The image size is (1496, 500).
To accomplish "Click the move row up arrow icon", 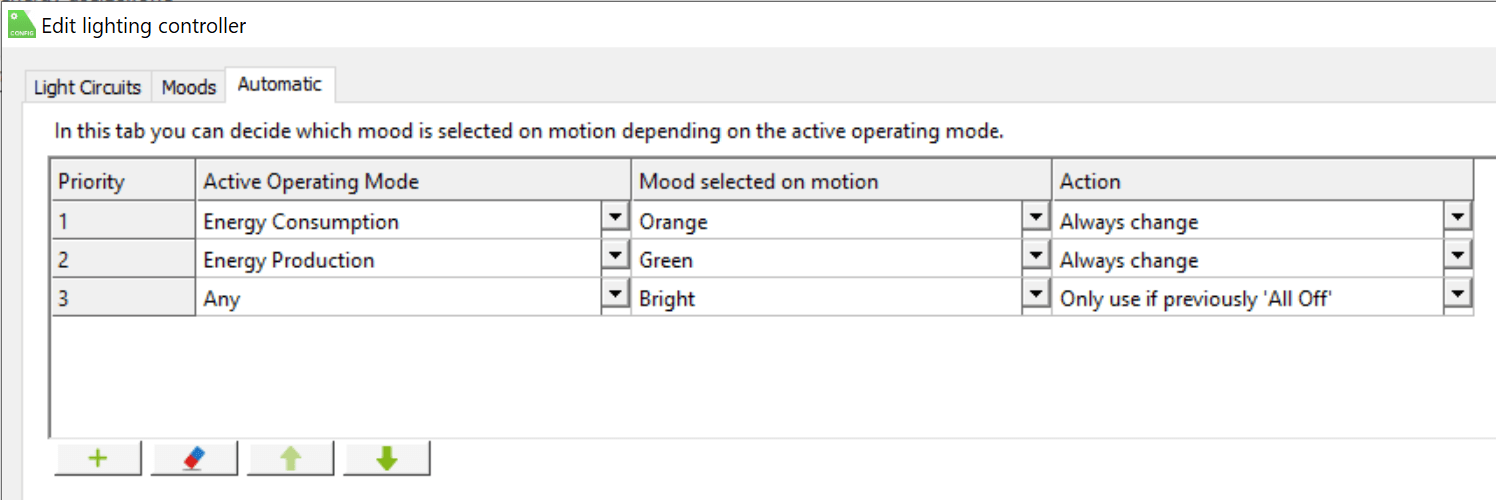I will coord(290,459).
